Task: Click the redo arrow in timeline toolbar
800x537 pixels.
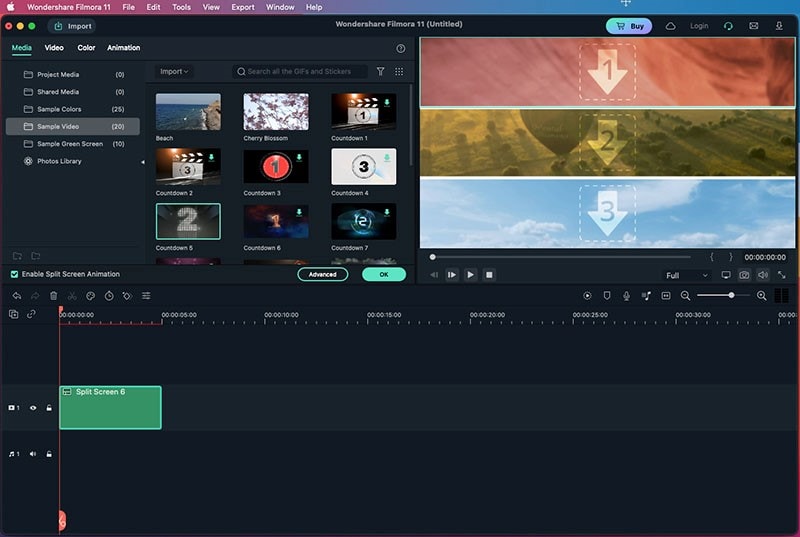Action: tap(35, 296)
